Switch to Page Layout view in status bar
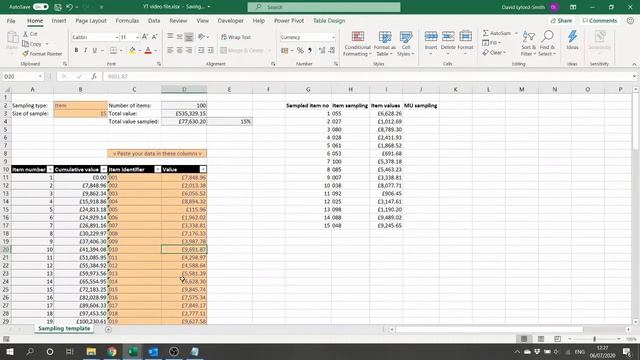This screenshot has width=640, height=360. (541, 339)
